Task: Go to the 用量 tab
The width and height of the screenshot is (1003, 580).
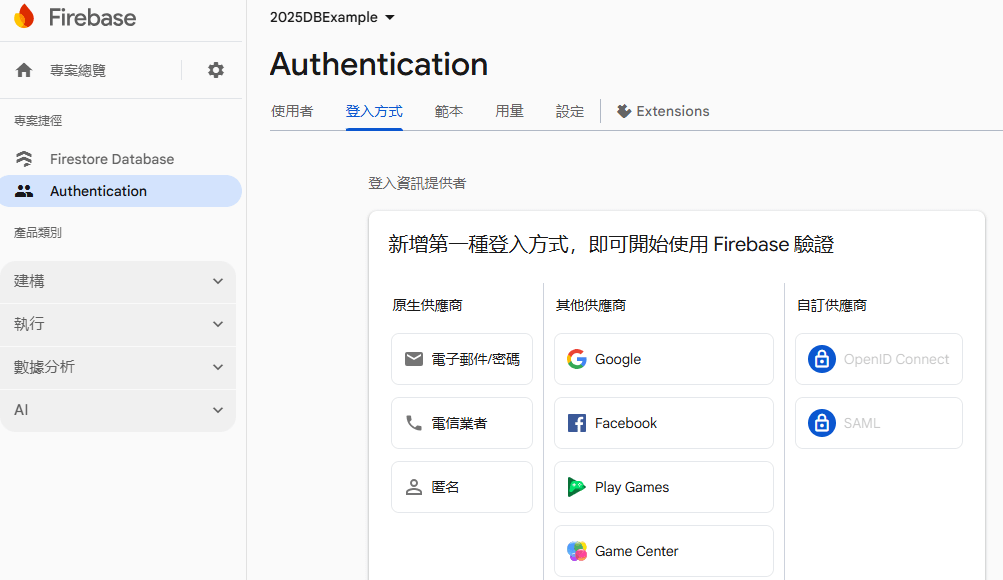Action: click(x=510, y=111)
